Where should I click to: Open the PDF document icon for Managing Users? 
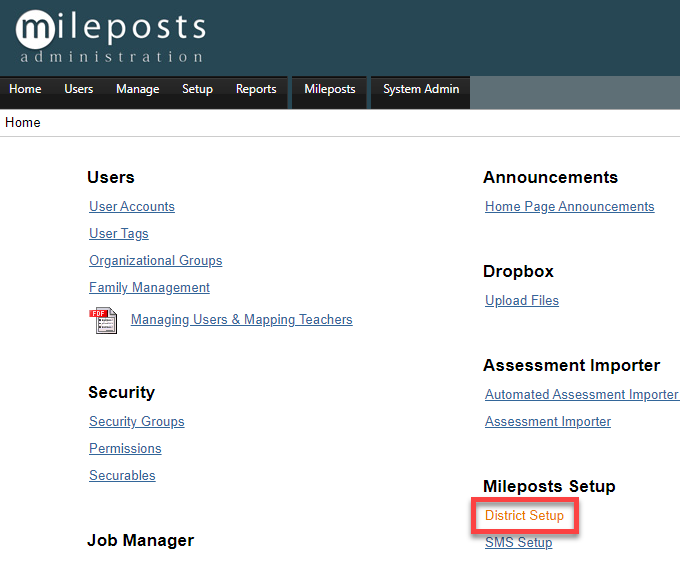coord(103,321)
